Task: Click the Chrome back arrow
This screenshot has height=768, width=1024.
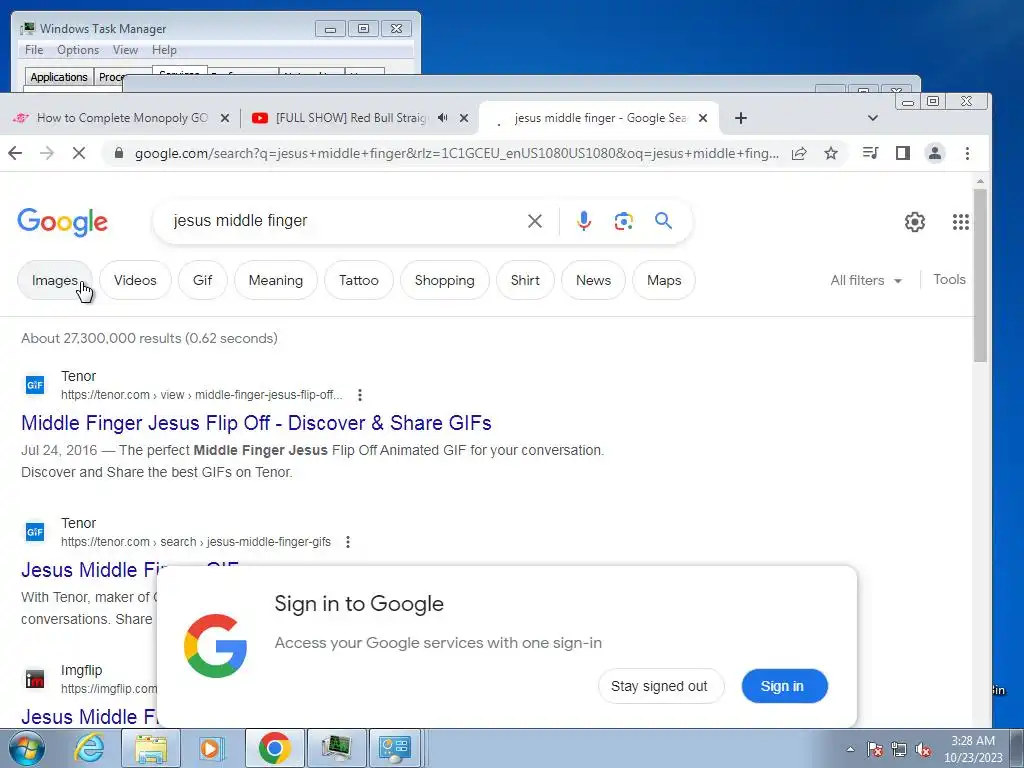Action: click(15, 153)
